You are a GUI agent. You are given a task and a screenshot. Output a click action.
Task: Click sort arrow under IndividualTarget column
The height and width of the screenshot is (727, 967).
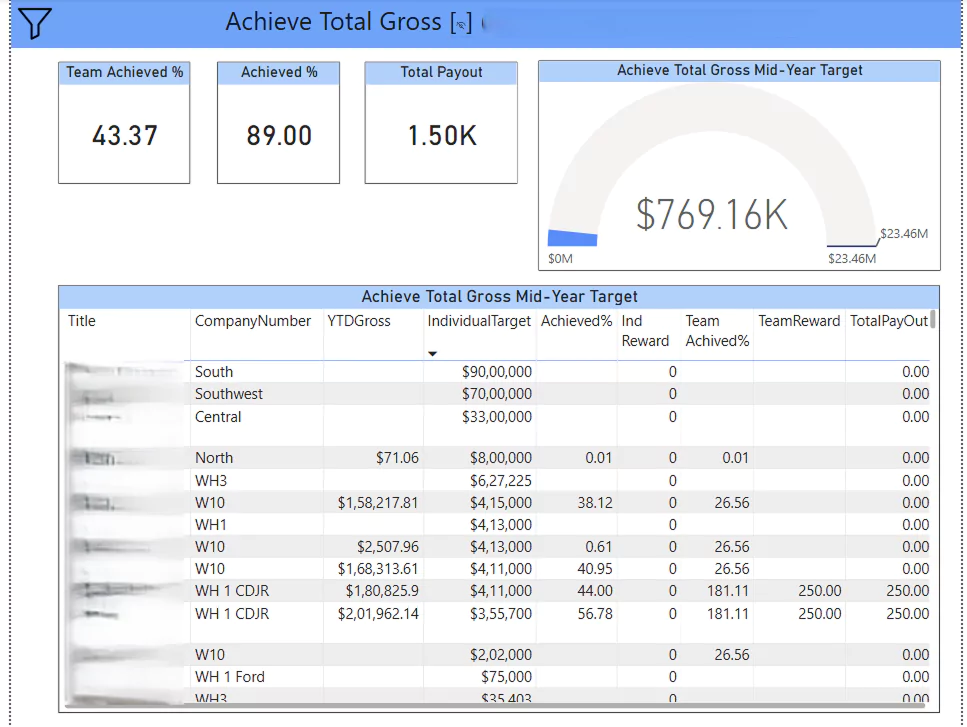coord(433,353)
